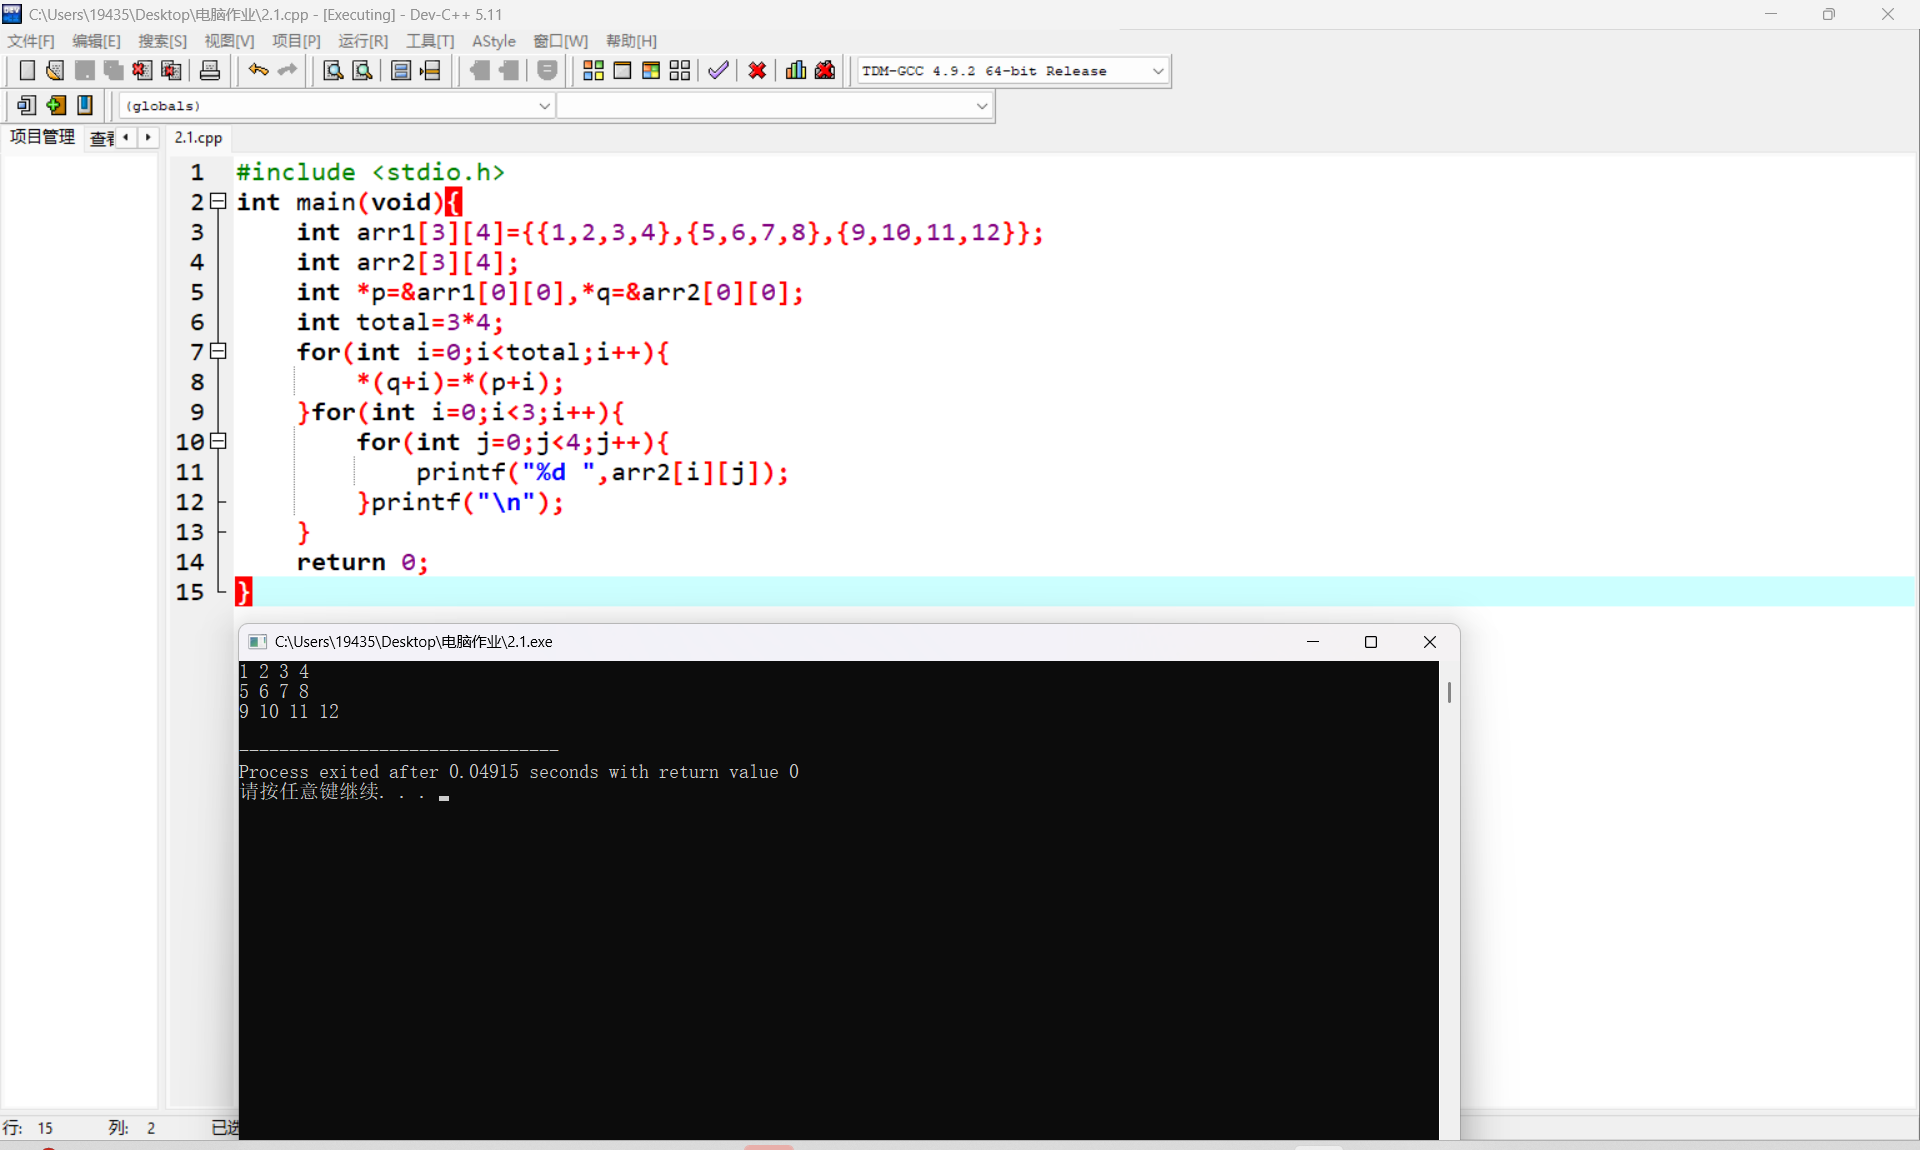Click the Syntax check checkmark icon
Viewport: 1920px width, 1150px height.
tap(718, 71)
